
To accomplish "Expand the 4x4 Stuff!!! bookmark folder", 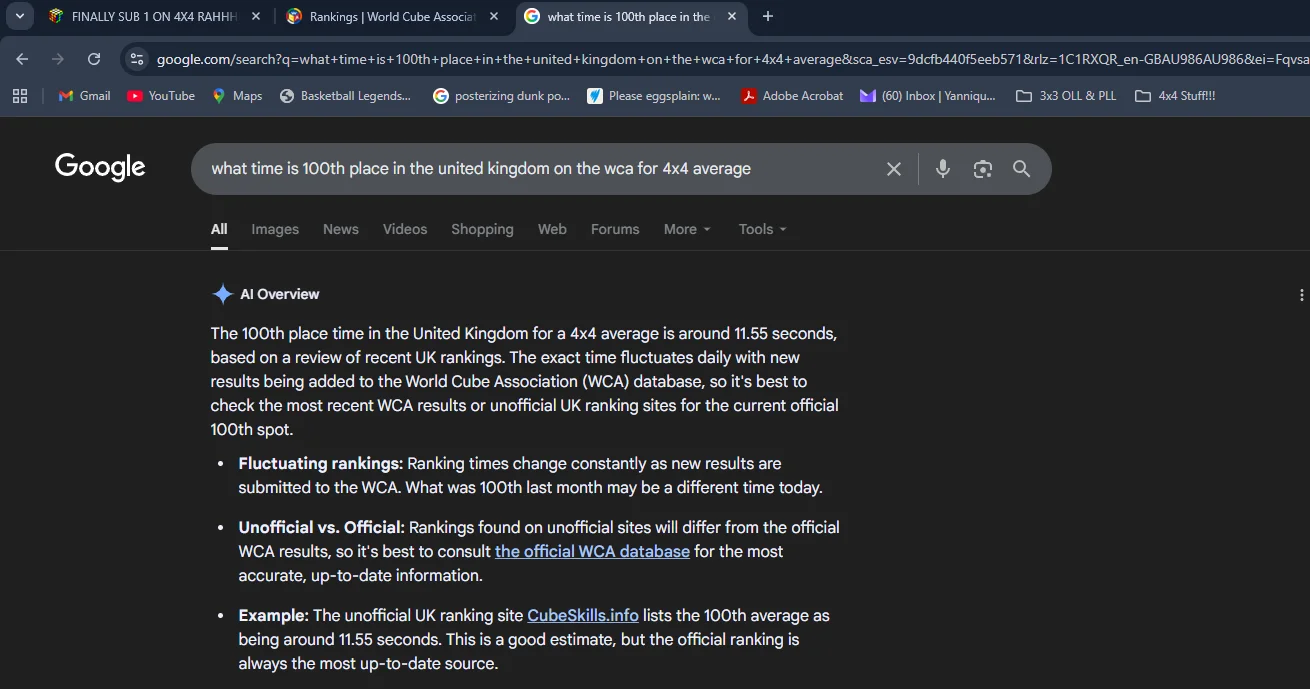I will (1176, 96).
